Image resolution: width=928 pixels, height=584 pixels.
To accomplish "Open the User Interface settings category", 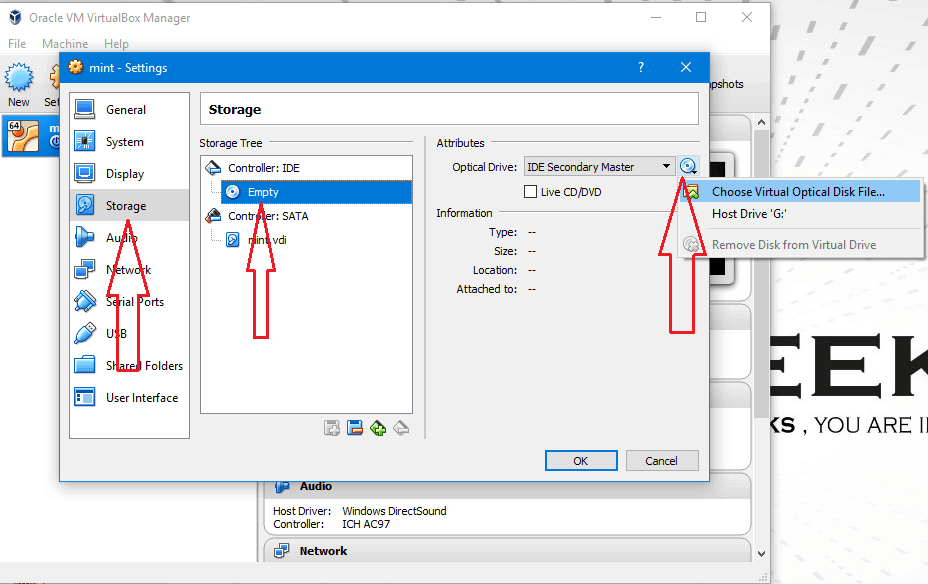I will [129, 397].
